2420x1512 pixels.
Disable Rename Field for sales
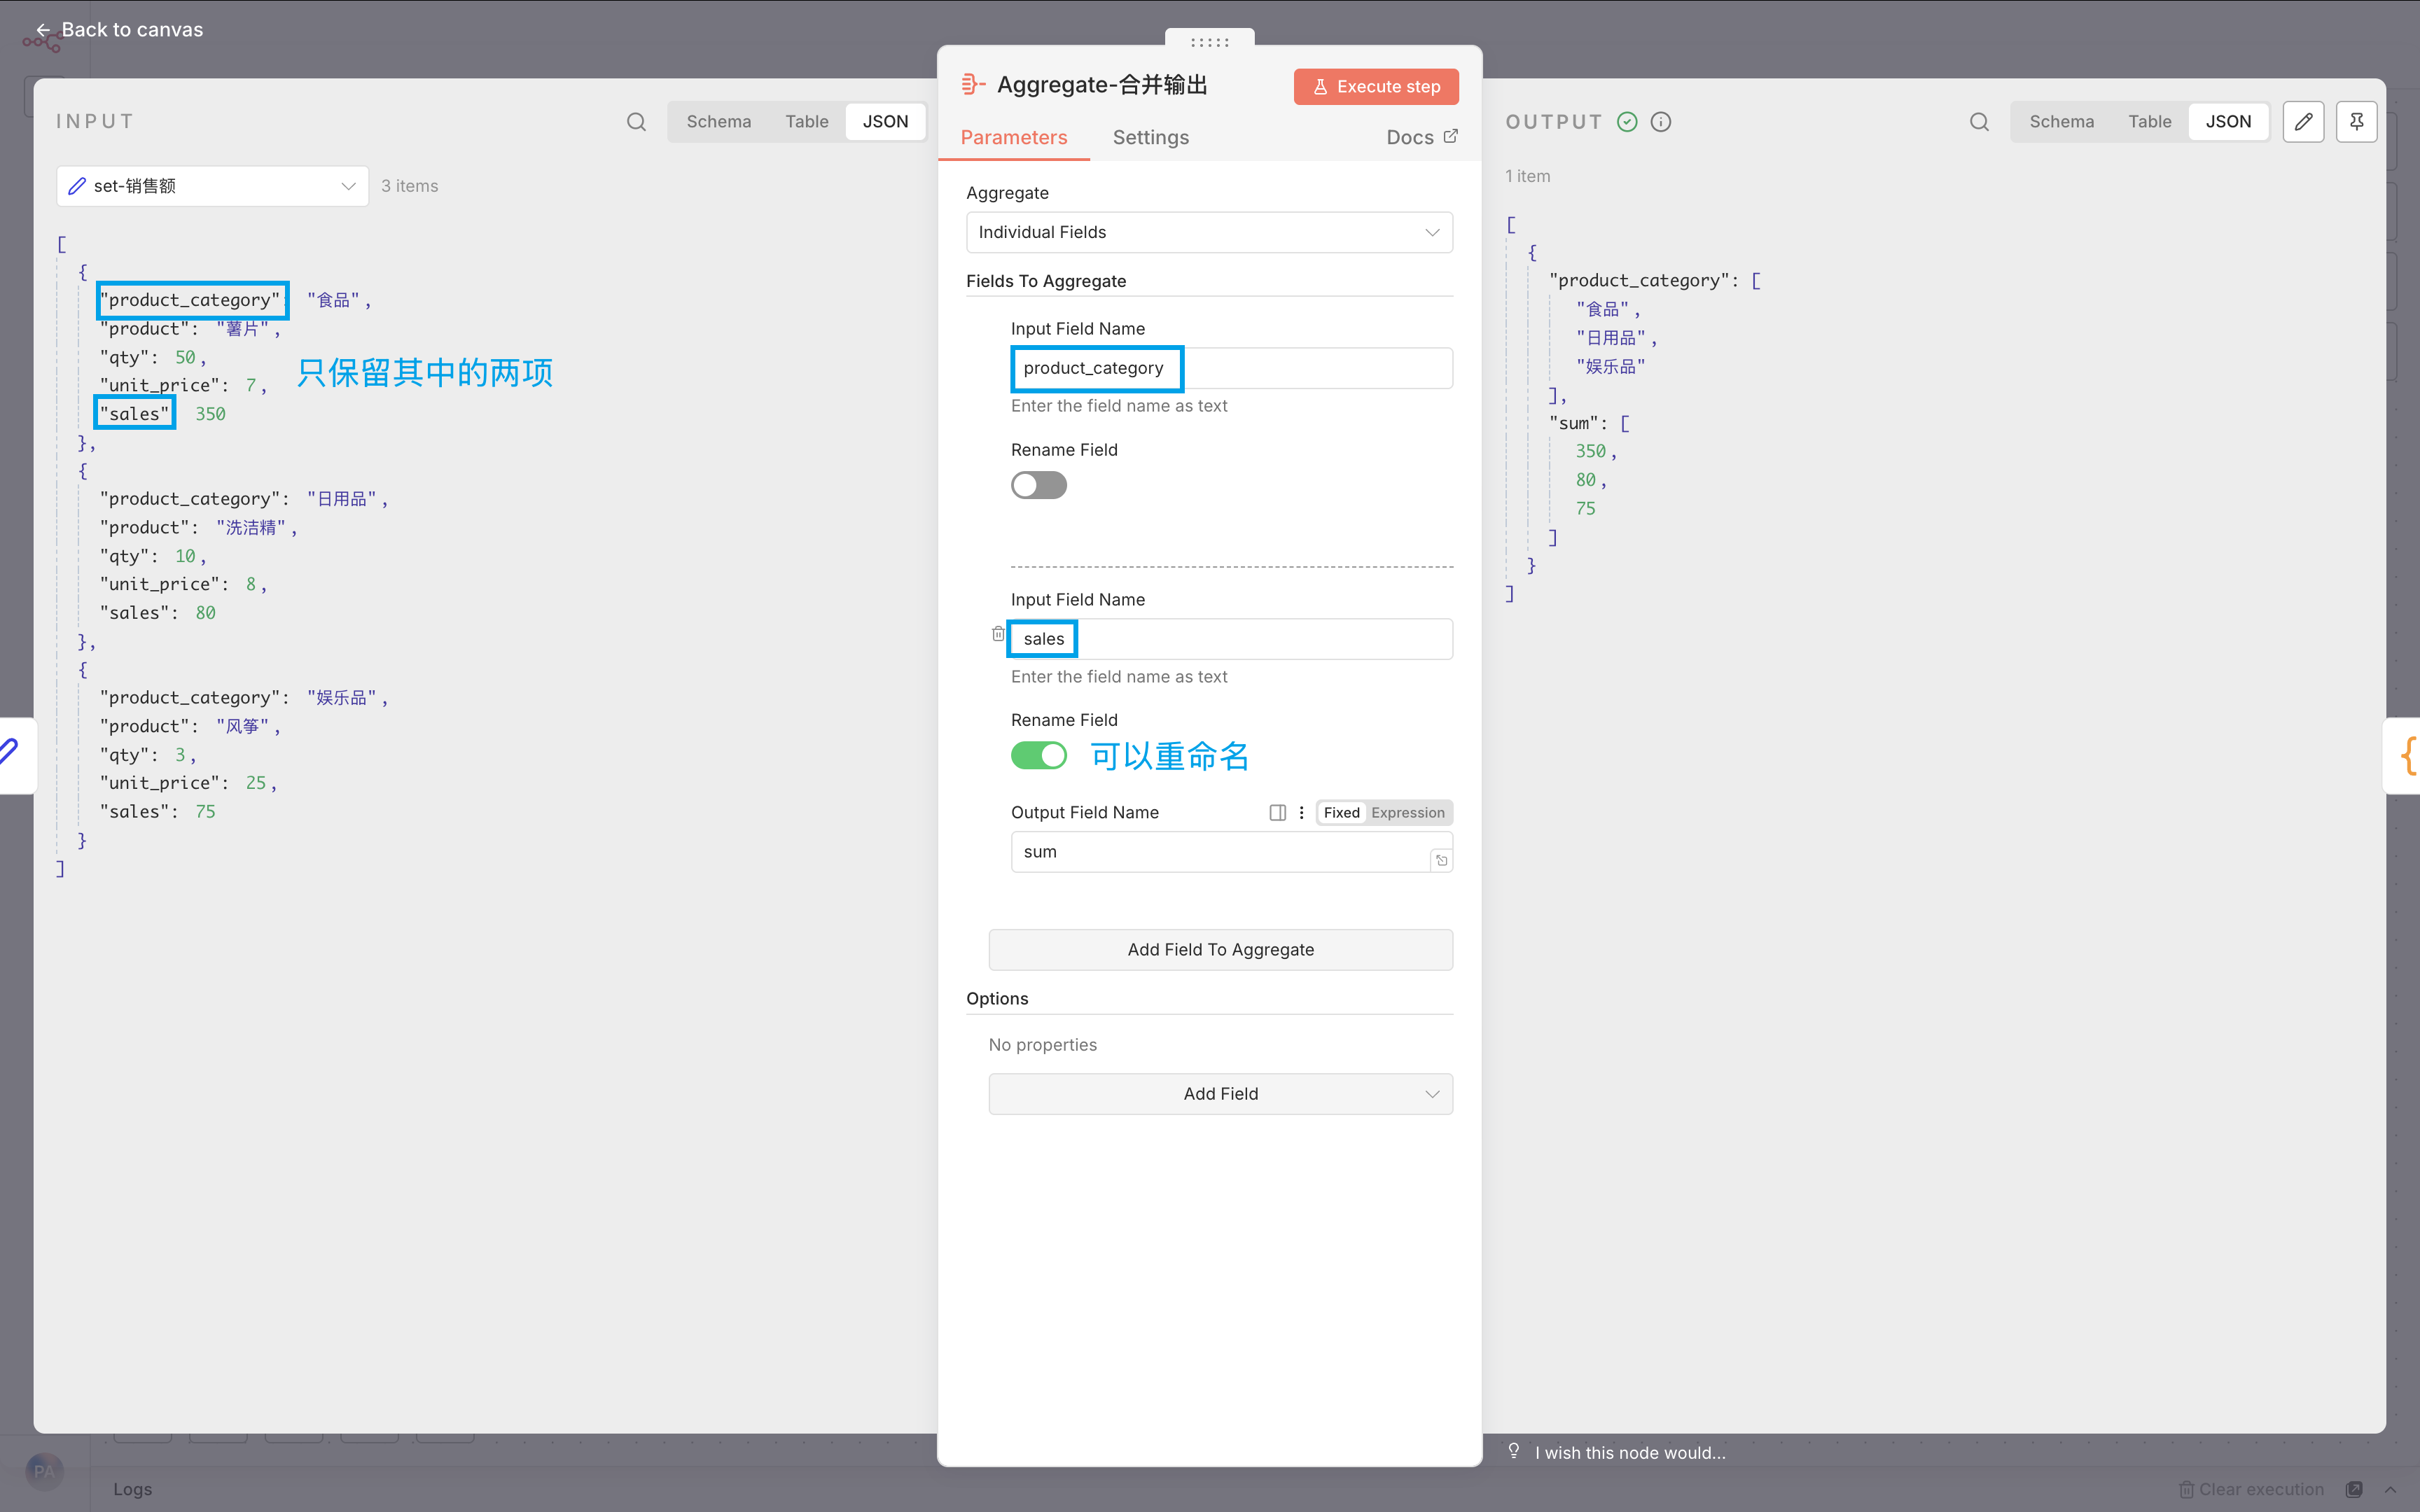point(1038,756)
